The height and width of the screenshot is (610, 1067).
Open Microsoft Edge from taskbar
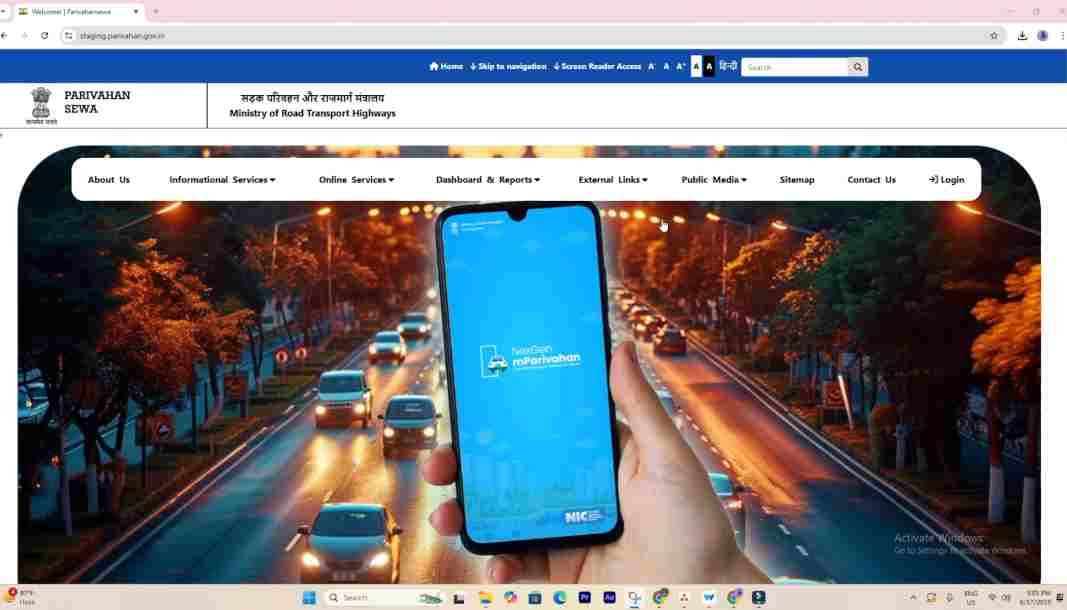pyautogui.click(x=559, y=598)
